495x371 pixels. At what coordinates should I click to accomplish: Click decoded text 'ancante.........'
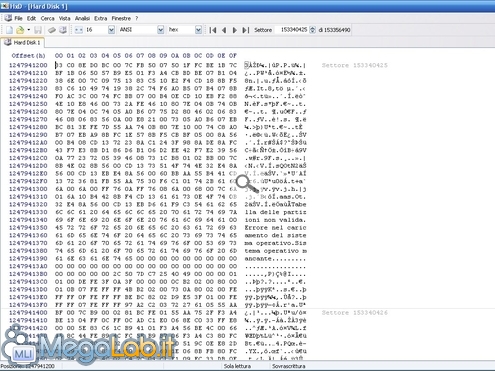pyautogui.click(x=275, y=258)
